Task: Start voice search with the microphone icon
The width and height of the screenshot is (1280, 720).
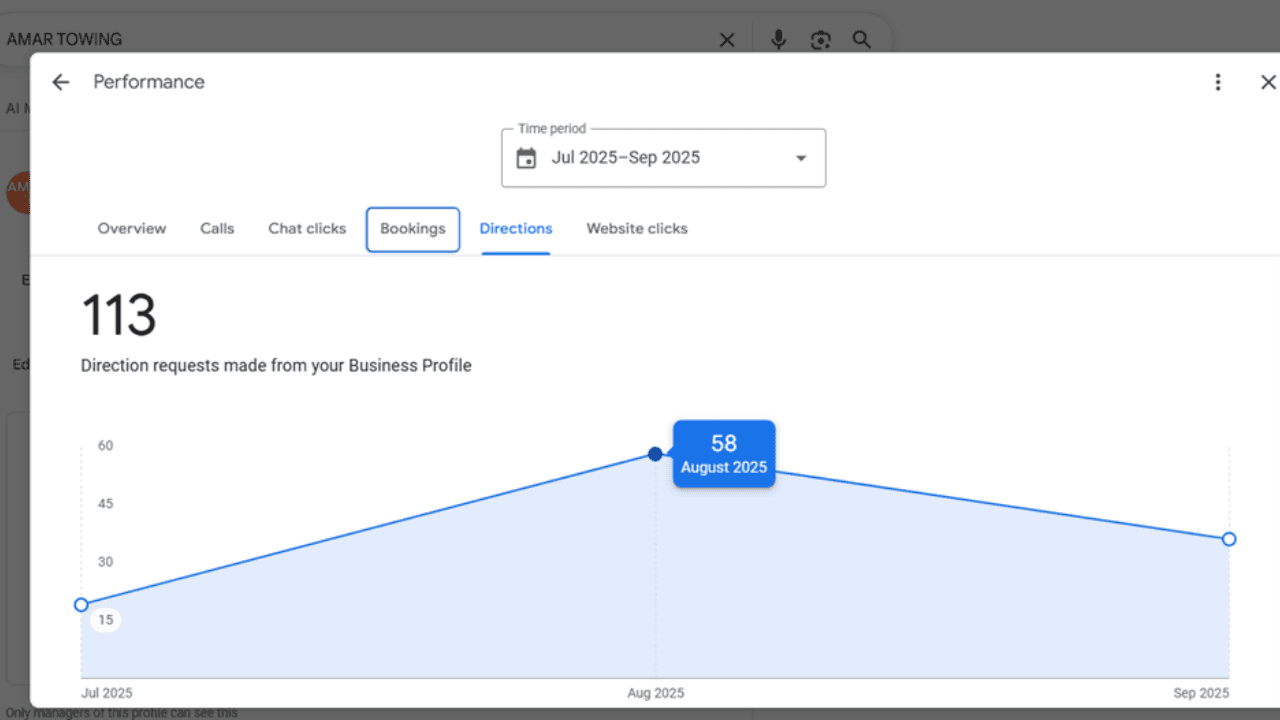Action: (778, 40)
